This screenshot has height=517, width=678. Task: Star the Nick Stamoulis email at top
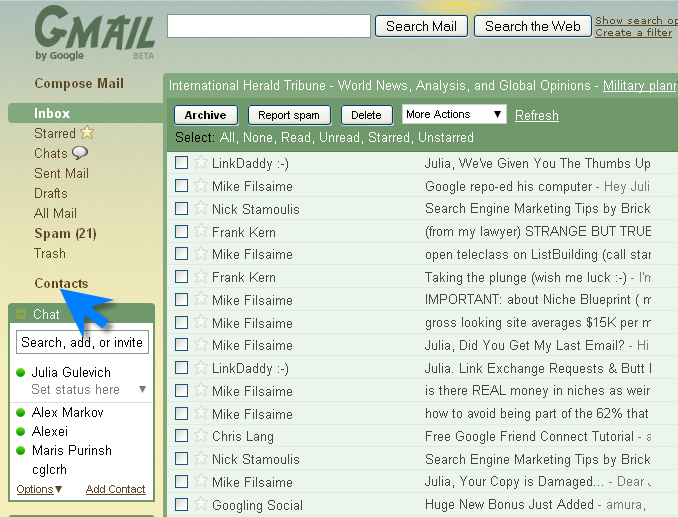tap(200, 209)
